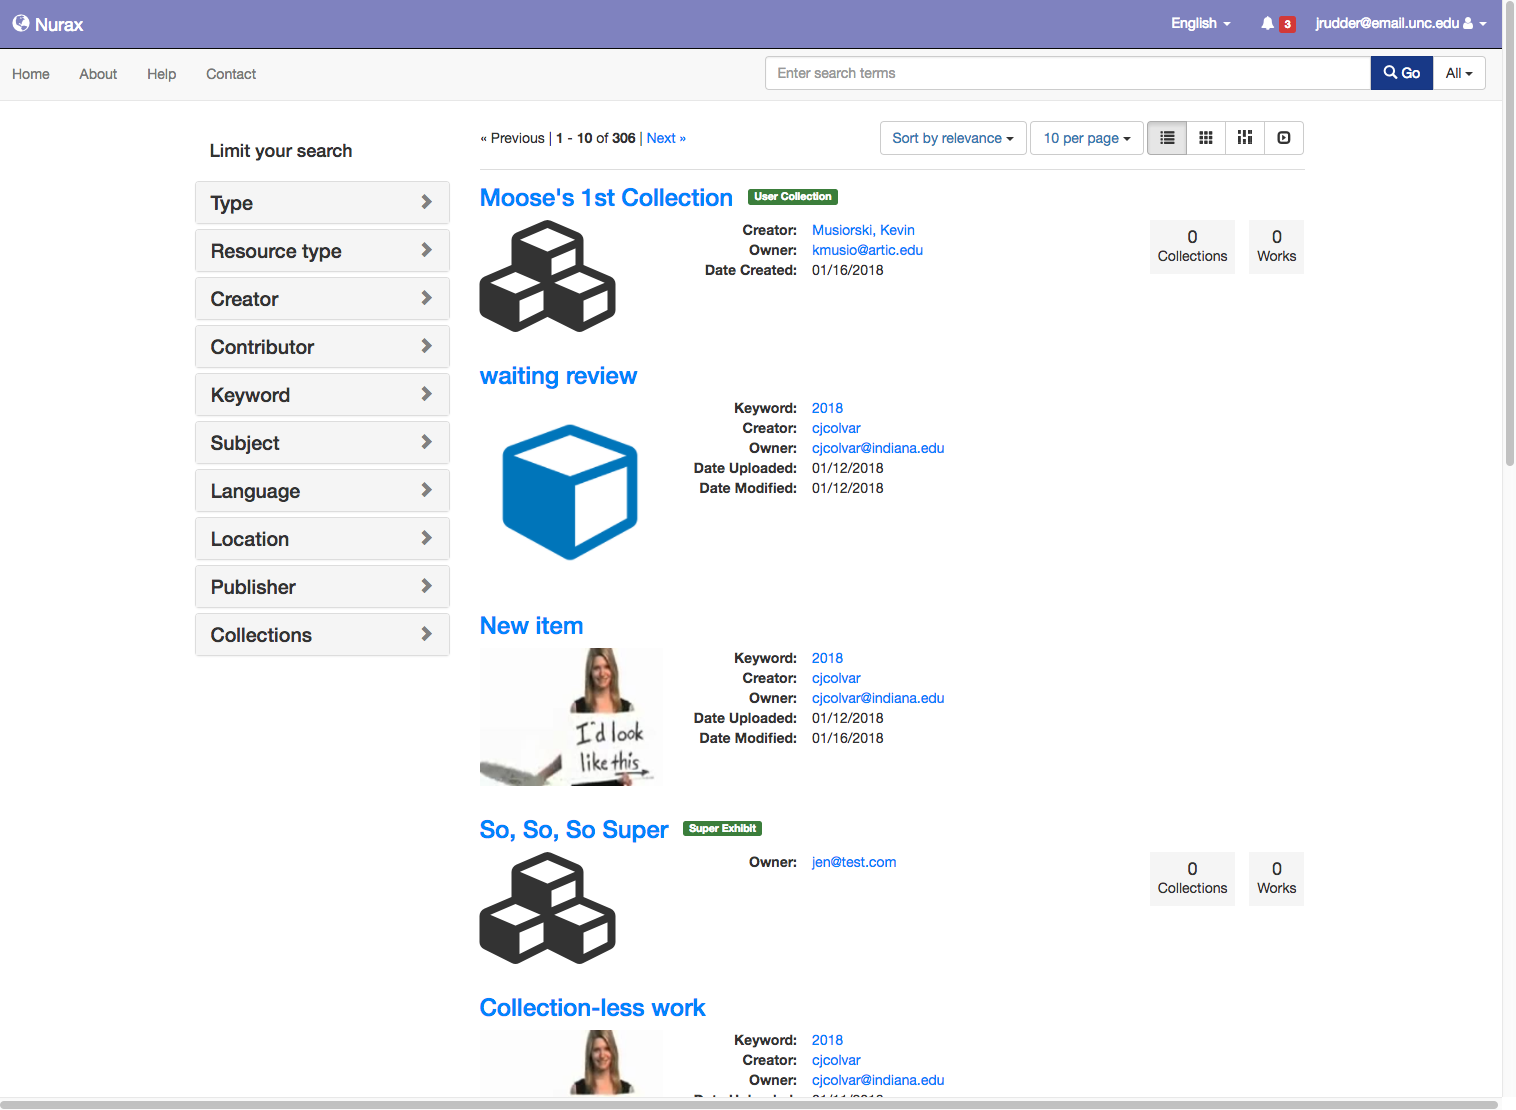Click owner kmusio@artic.edu link
The width and height of the screenshot is (1516, 1110).
tap(867, 250)
